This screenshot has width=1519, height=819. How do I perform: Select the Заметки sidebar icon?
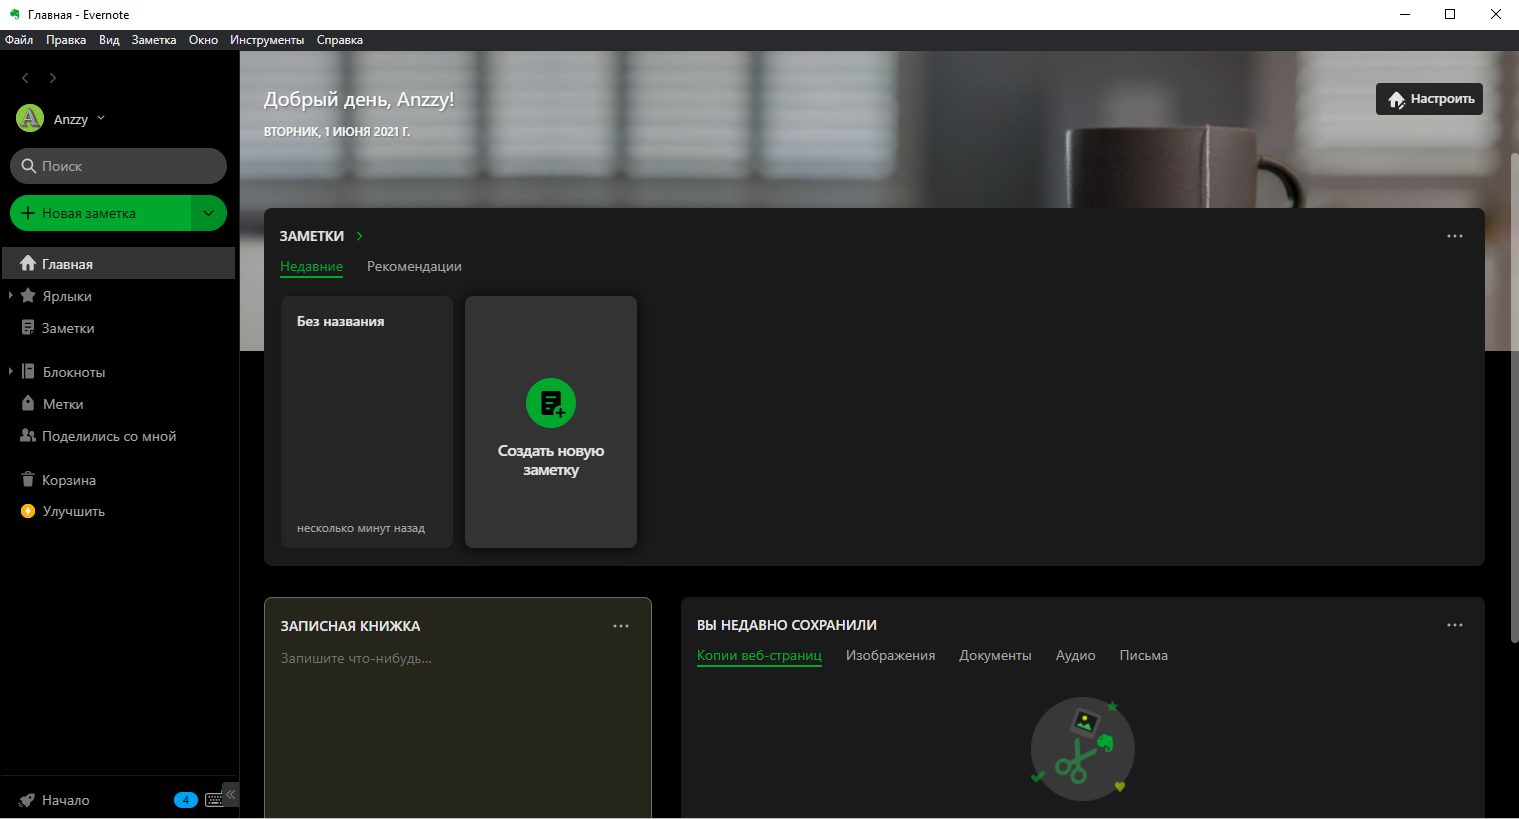(x=27, y=327)
